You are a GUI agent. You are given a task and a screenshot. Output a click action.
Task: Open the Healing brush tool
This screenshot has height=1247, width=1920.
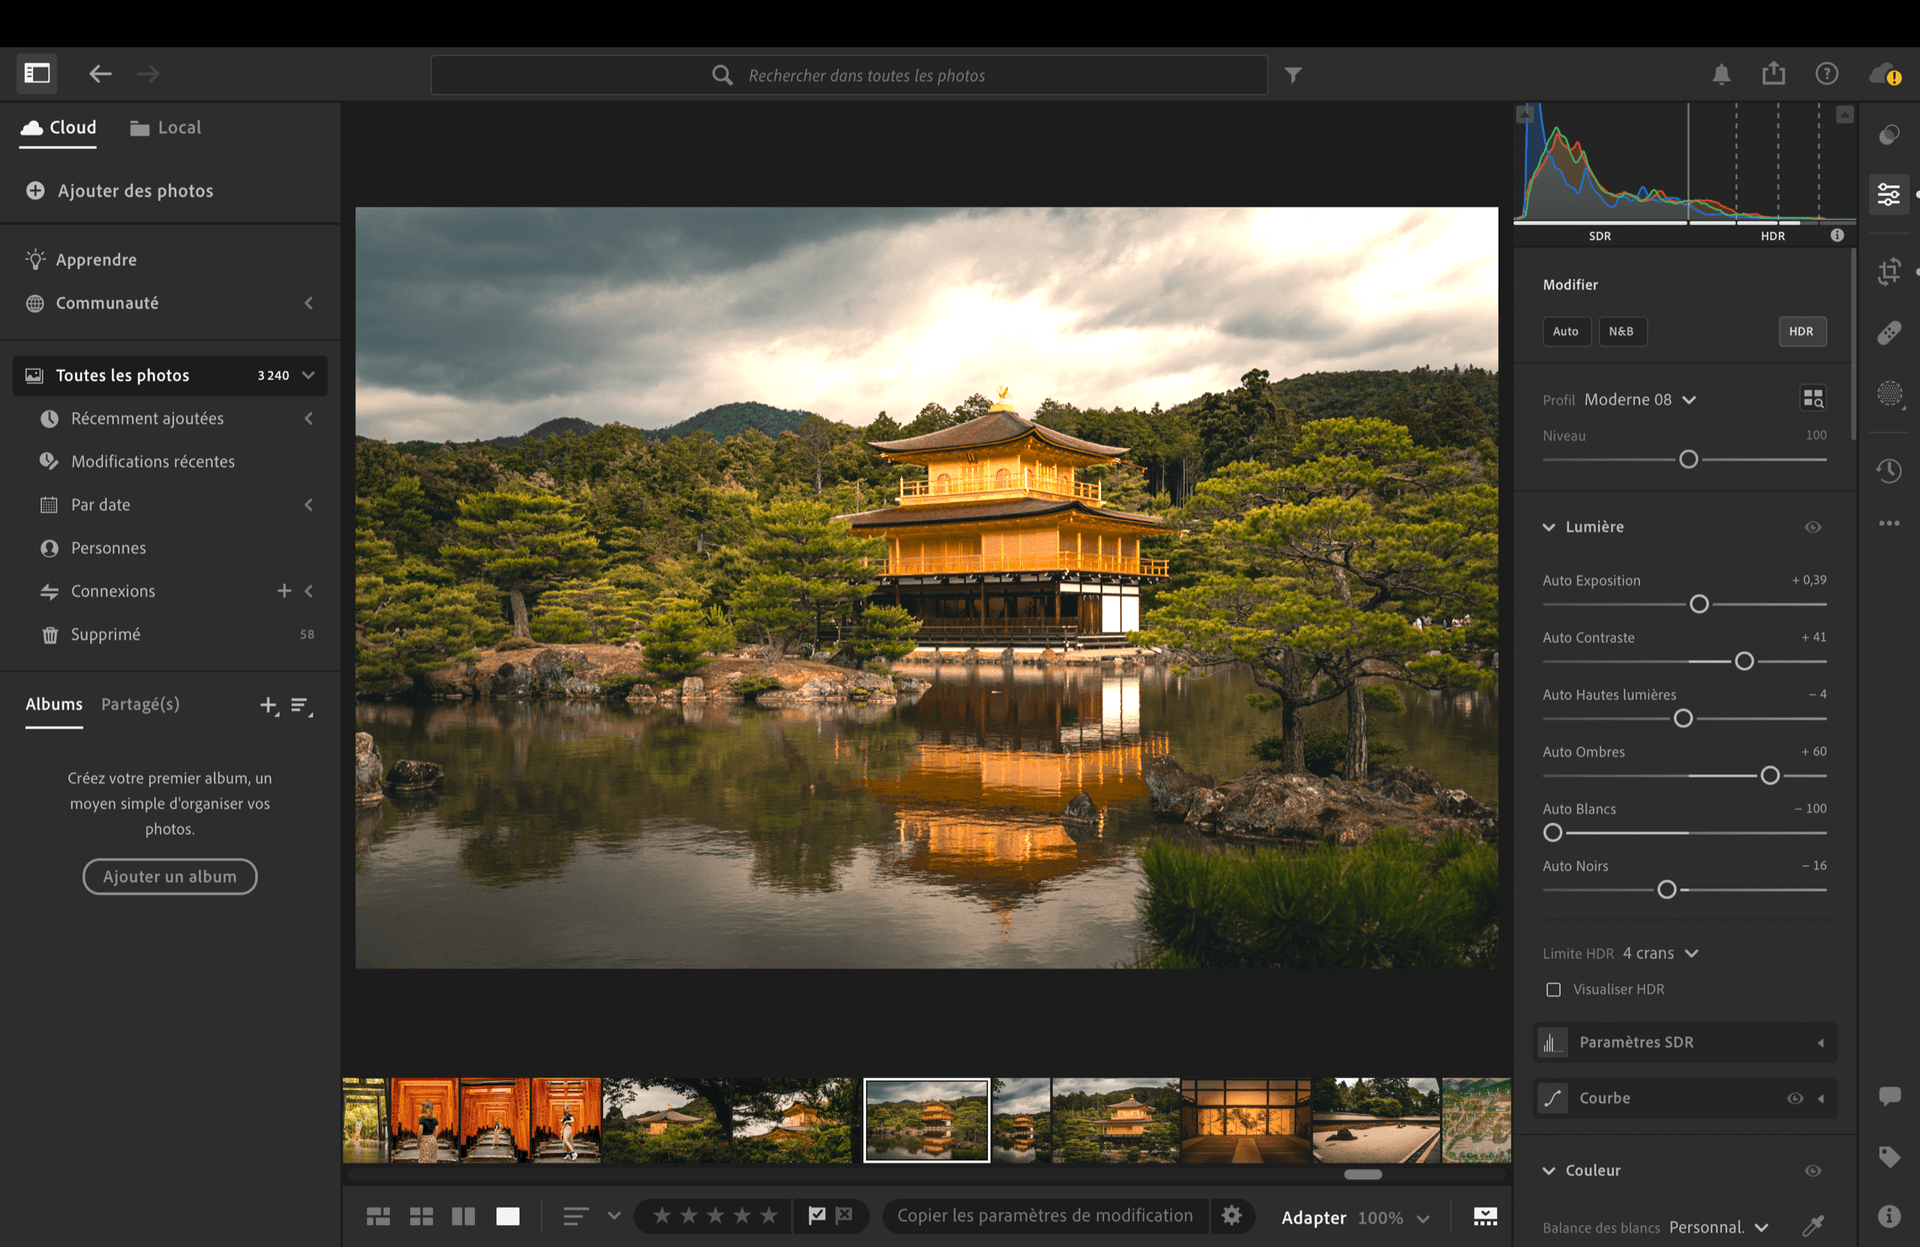coord(1889,332)
